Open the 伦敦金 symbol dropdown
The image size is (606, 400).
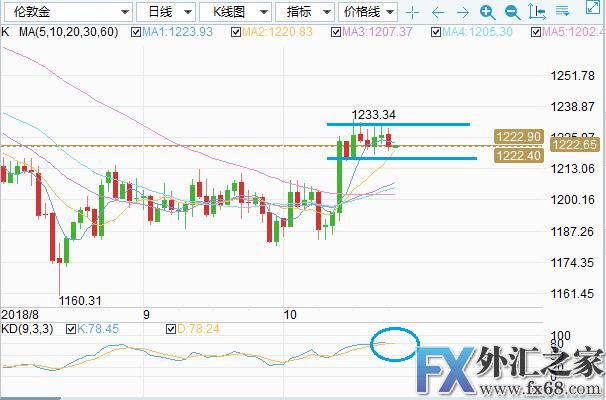(x=66, y=13)
